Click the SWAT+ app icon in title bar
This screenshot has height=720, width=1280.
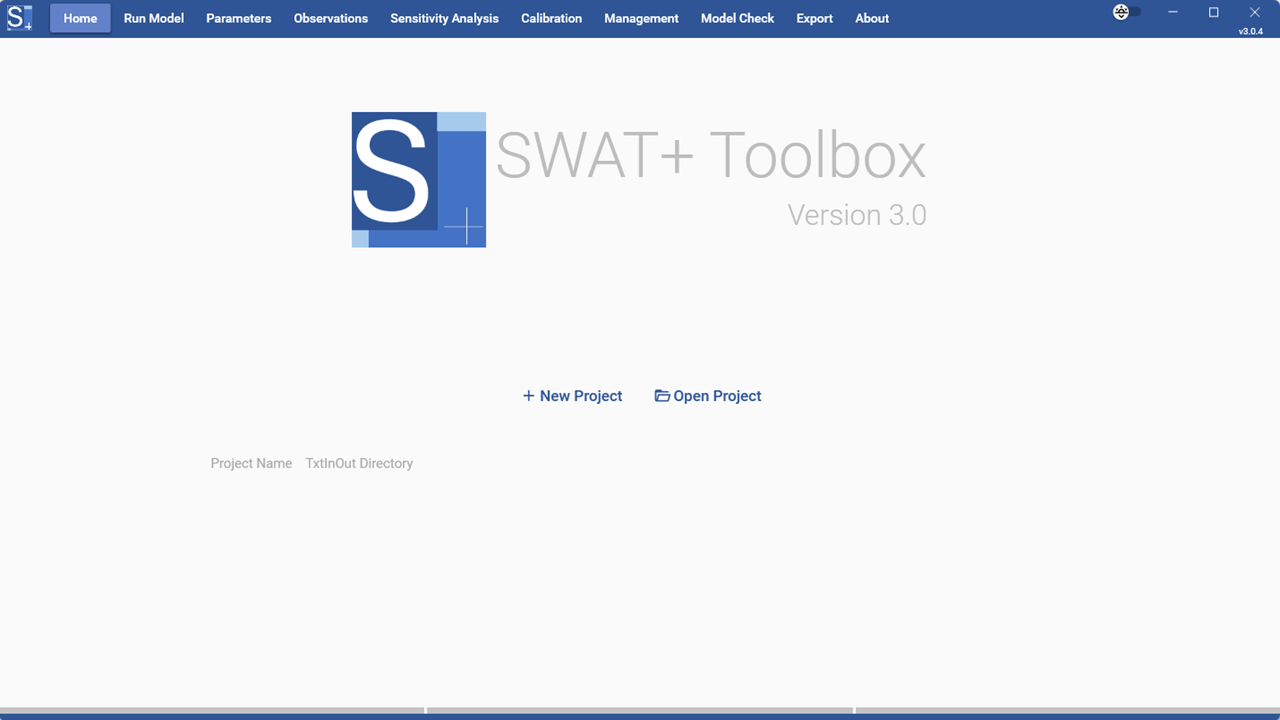click(20, 18)
